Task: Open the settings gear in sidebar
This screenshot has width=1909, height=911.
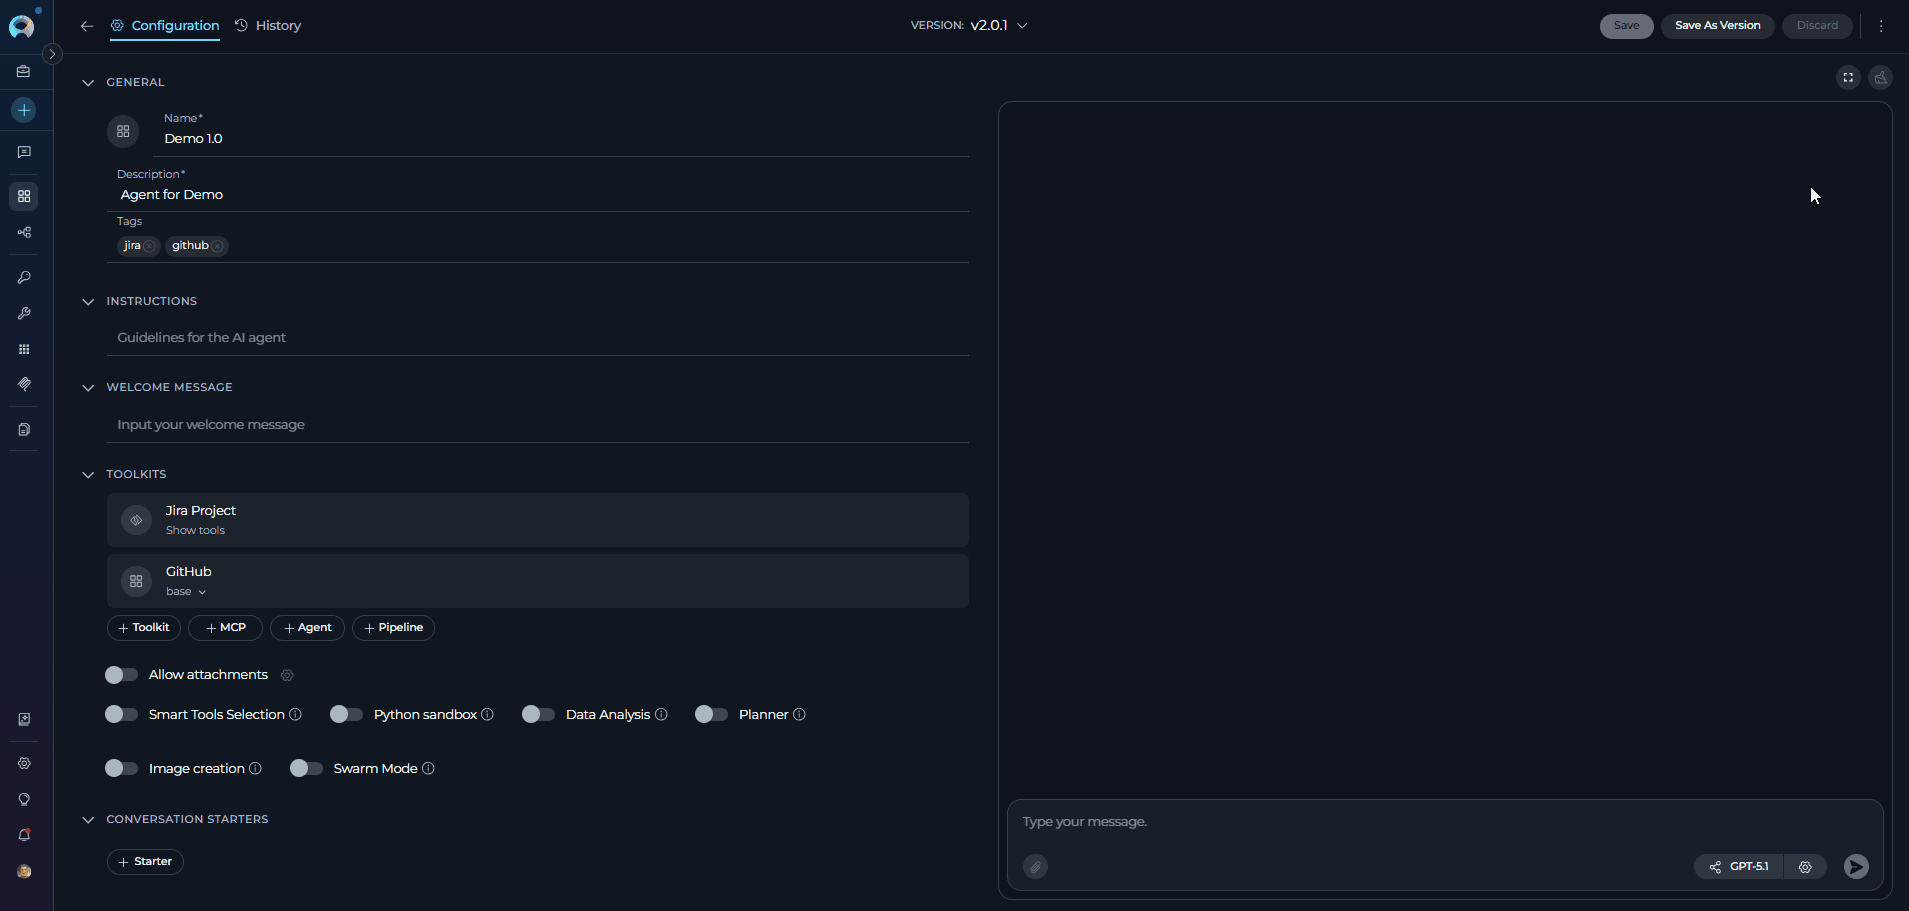Action: pyautogui.click(x=24, y=764)
